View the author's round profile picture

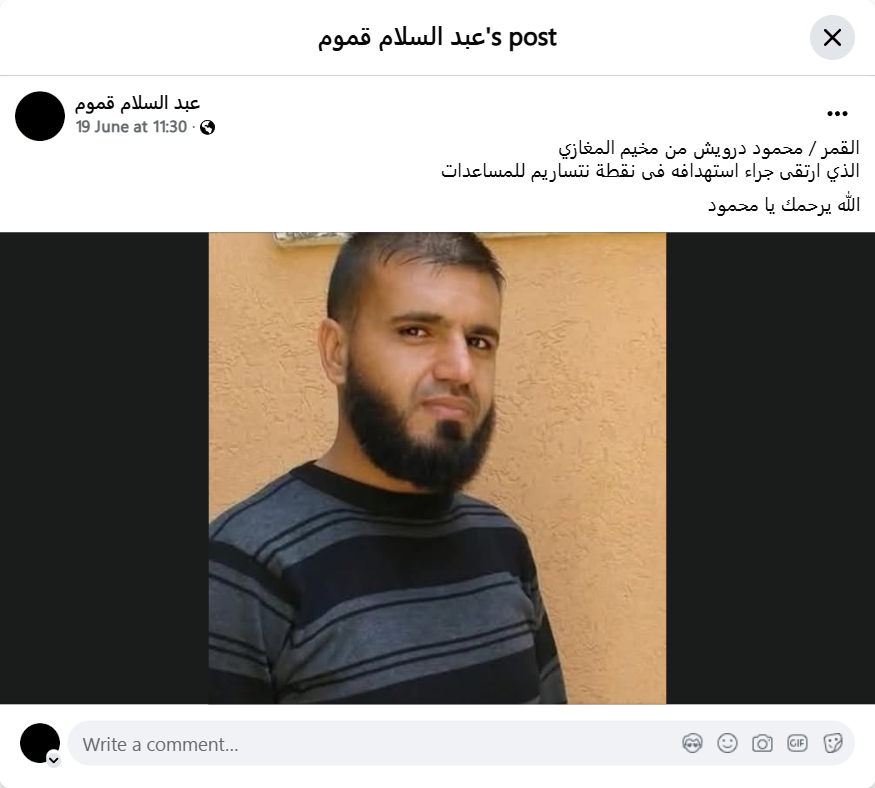tap(40, 116)
